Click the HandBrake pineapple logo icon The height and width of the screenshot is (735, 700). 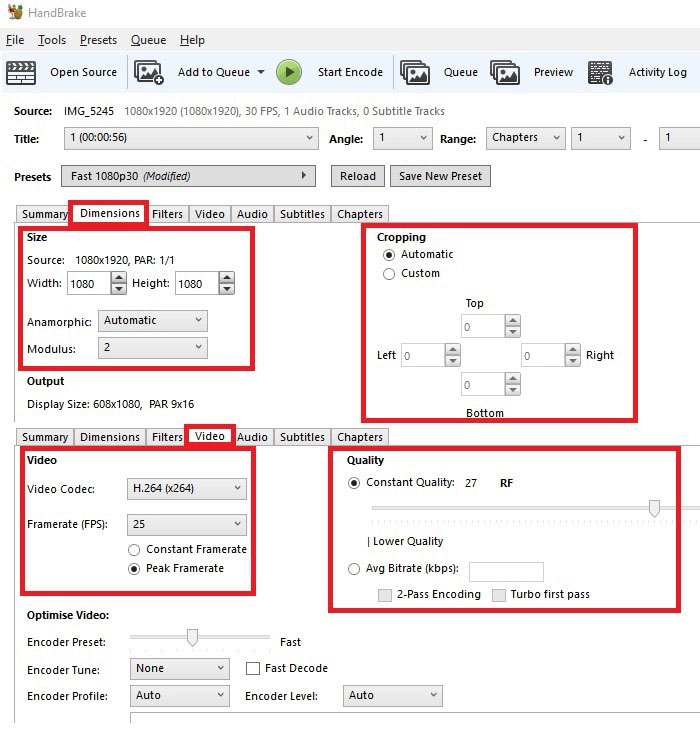coord(15,12)
